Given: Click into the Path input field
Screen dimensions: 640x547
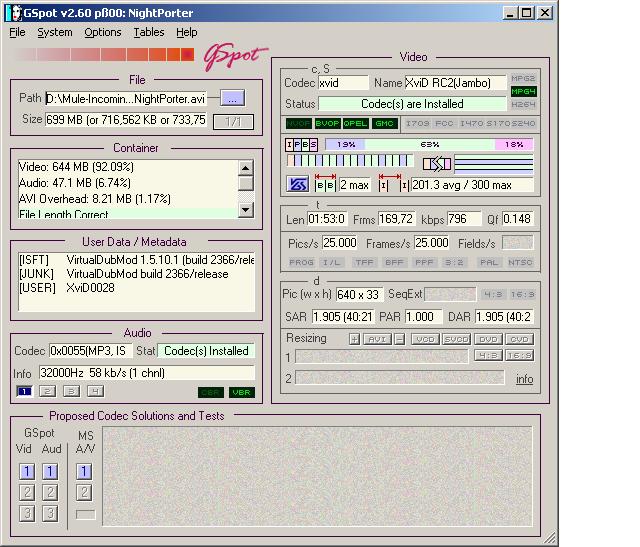Looking at the screenshot, I should click(x=126, y=98).
